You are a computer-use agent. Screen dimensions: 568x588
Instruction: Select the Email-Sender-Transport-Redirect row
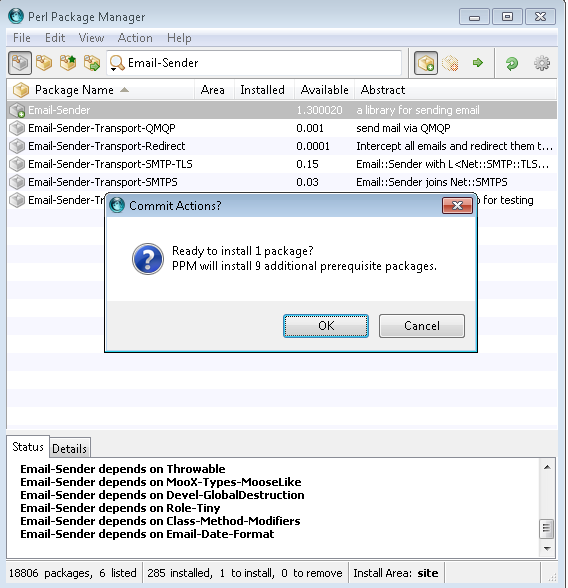point(282,146)
